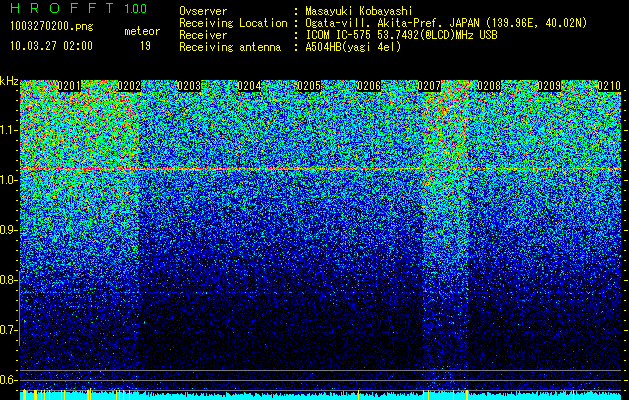Click the 0203 time marker label
Viewport: 629px width, 400px height.
tap(189, 86)
